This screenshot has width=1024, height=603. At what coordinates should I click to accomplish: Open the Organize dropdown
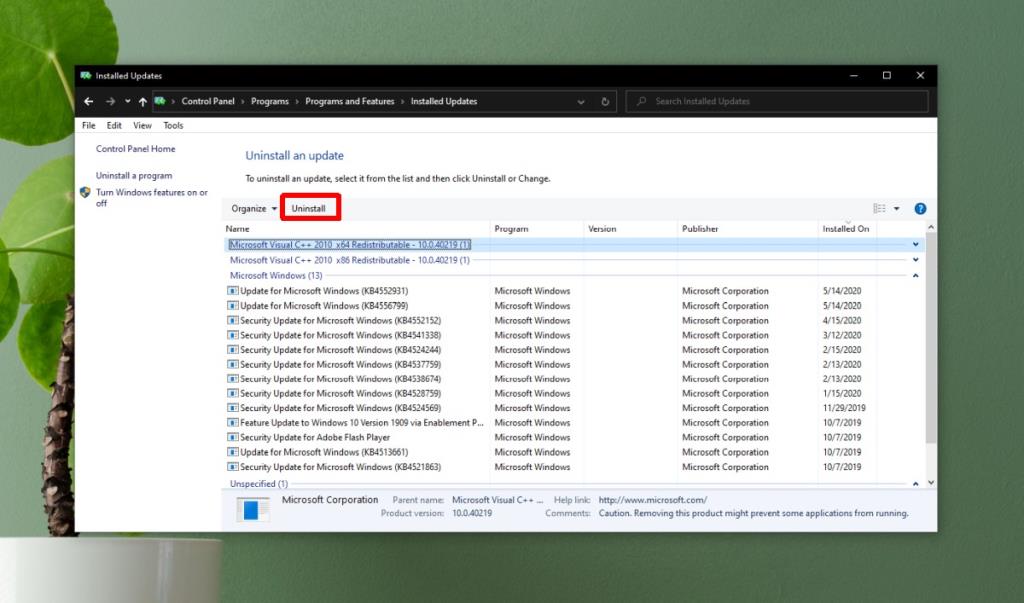pyautogui.click(x=252, y=208)
